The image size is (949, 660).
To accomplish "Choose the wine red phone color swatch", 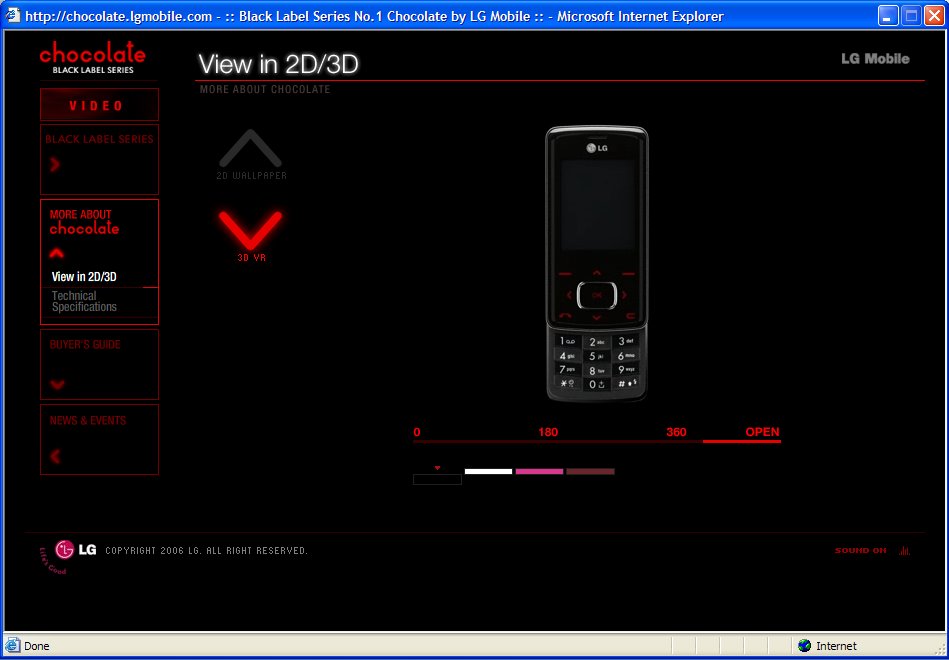I will [590, 472].
